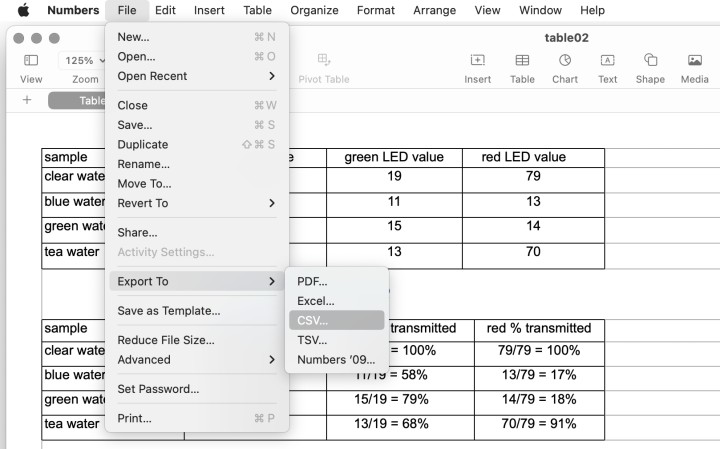
Task: Select green LED cell with value 19
Action: 394,180
